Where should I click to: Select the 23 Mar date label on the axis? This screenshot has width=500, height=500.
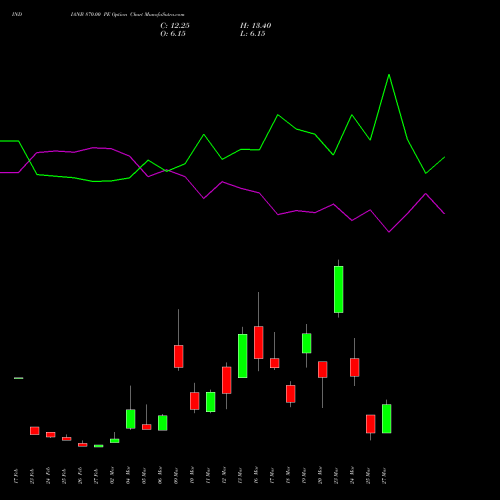coord(336,476)
